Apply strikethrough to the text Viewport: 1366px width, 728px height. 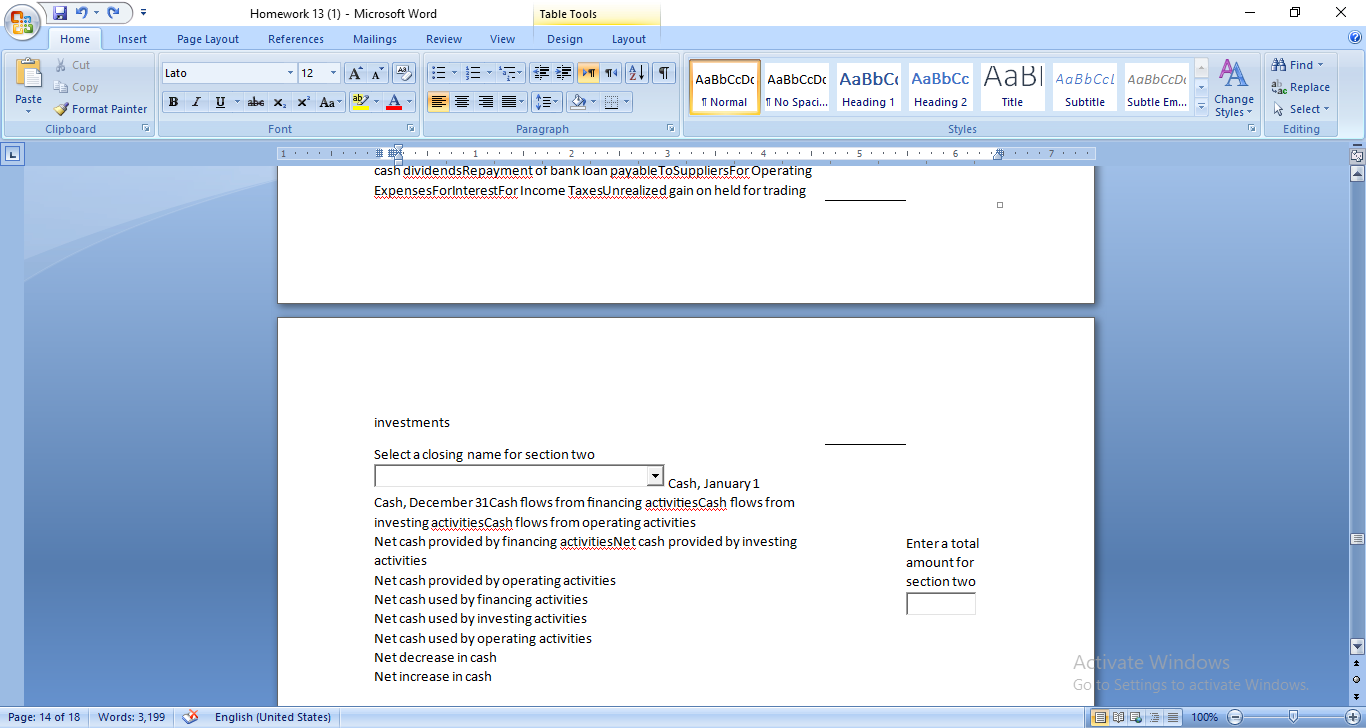[x=255, y=101]
